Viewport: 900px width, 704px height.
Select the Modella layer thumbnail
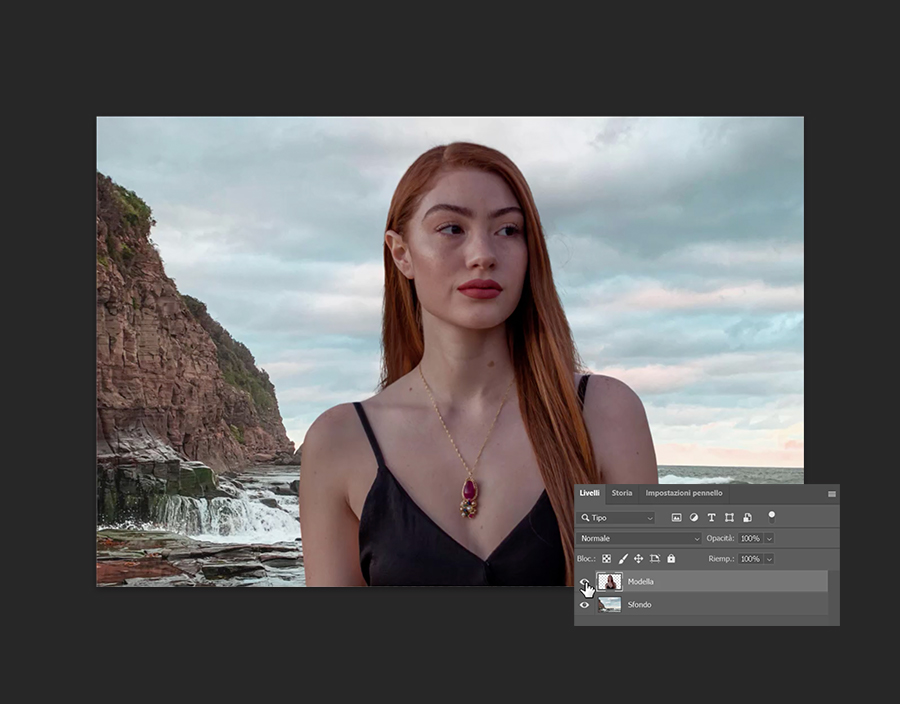pyautogui.click(x=610, y=581)
